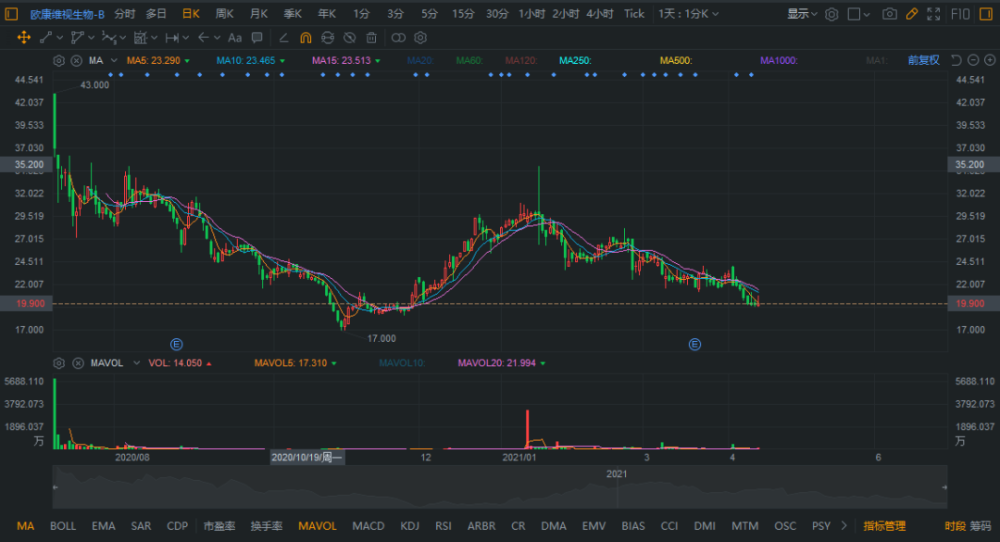The width and height of the screenshot is (1000, 542).
Task: Click the second E event marker (2021)
Action: pos(695,344)
